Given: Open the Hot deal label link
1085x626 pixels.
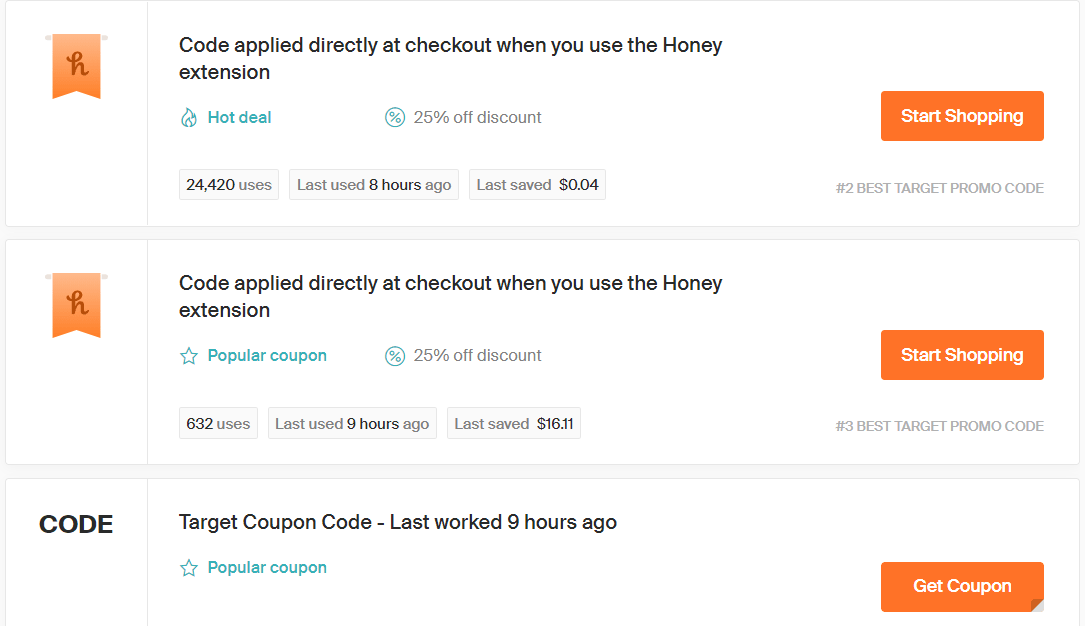Looking at the screenshot, I should tap(238, 117).
